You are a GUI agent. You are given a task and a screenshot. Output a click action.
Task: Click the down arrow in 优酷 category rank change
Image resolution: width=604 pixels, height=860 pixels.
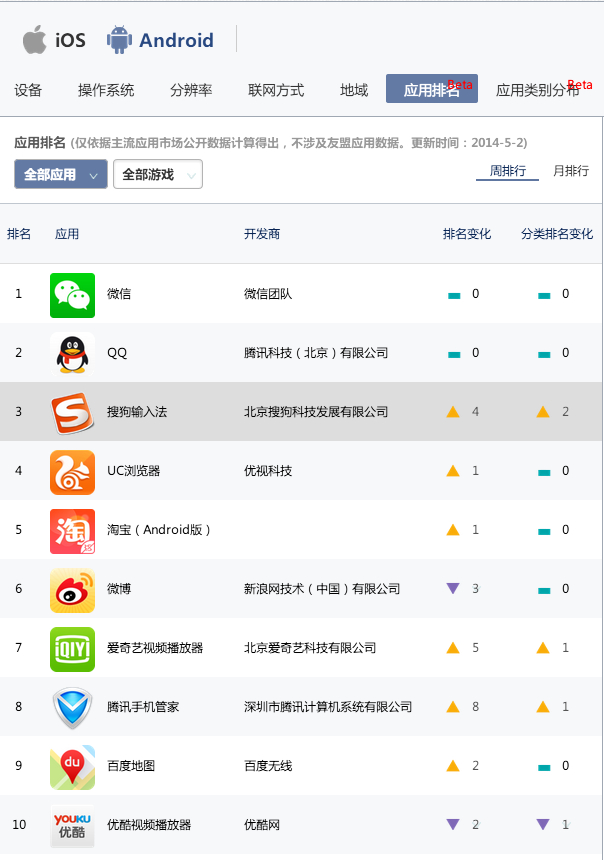pos(543,824)
